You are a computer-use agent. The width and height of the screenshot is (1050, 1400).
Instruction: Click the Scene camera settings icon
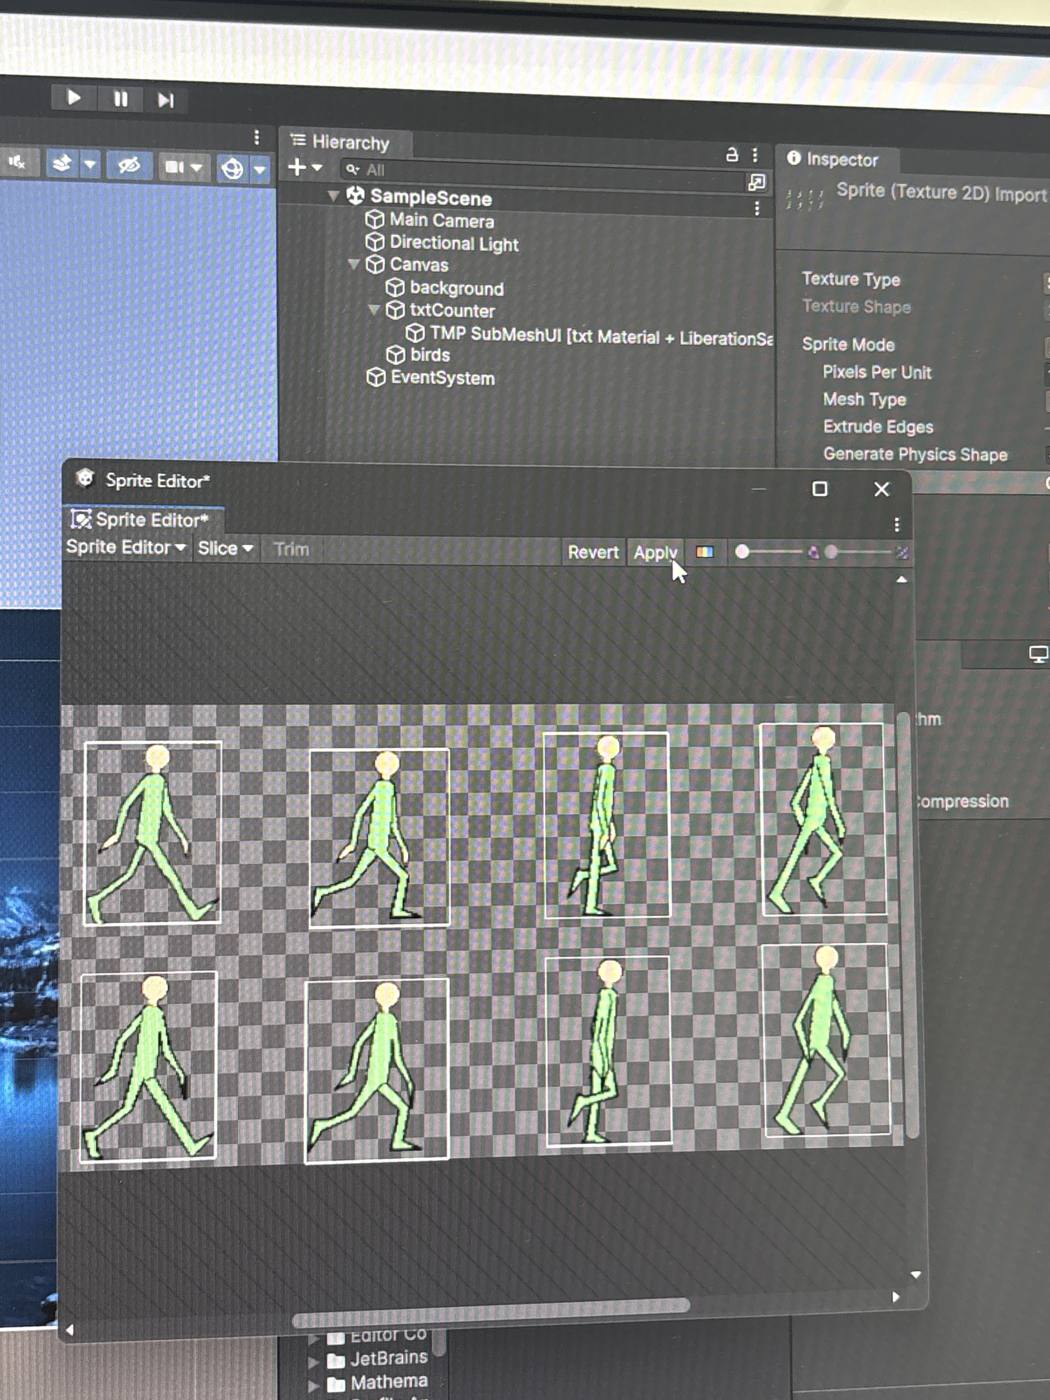[174, 166]
